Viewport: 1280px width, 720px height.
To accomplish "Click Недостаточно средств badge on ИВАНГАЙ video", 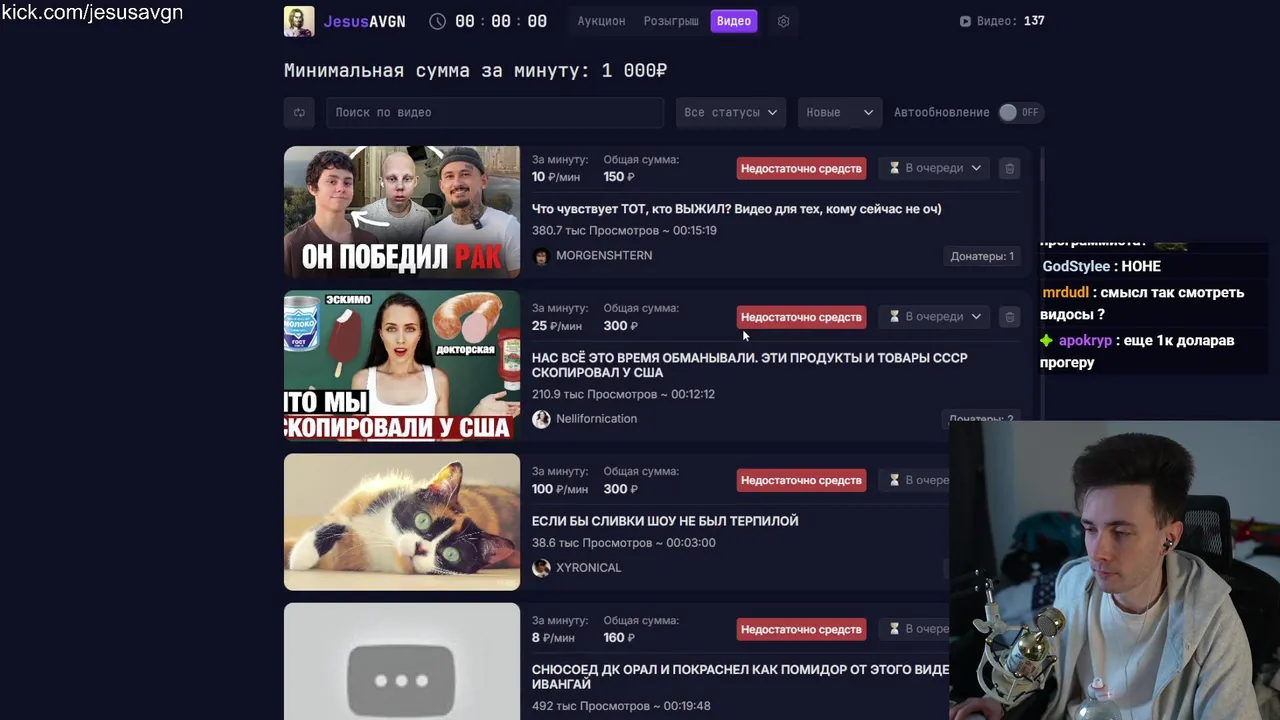I will click(801, 629).
